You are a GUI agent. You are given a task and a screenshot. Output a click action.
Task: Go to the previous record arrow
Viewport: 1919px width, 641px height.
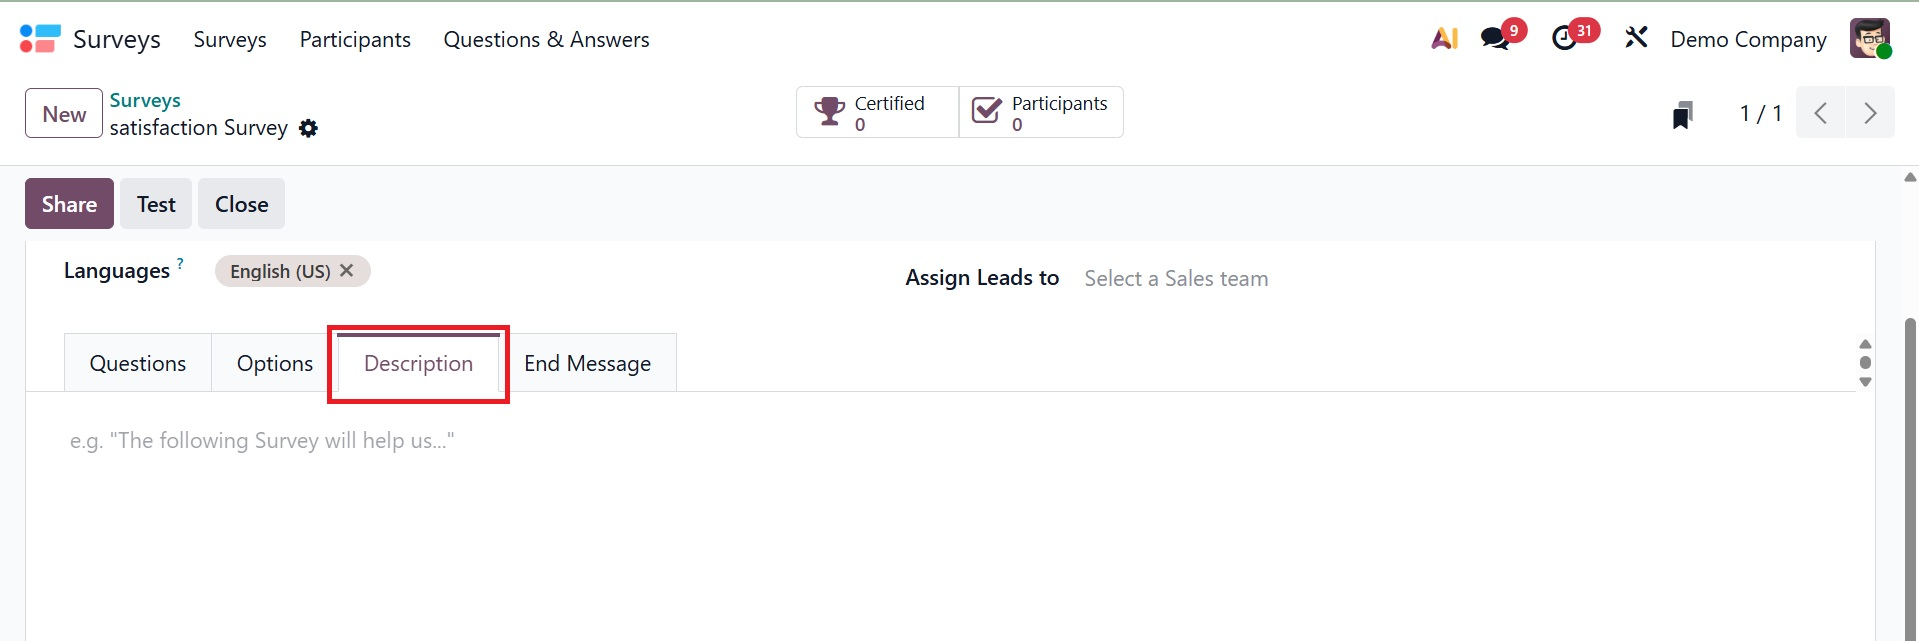1821,113
